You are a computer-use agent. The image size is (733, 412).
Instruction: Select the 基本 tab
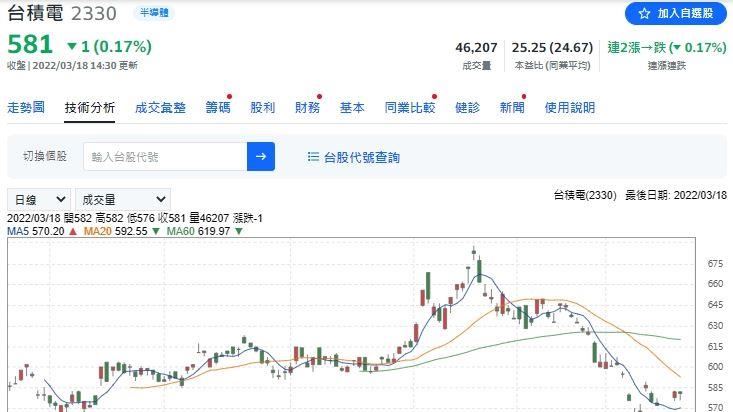click(x=352, y=108)
